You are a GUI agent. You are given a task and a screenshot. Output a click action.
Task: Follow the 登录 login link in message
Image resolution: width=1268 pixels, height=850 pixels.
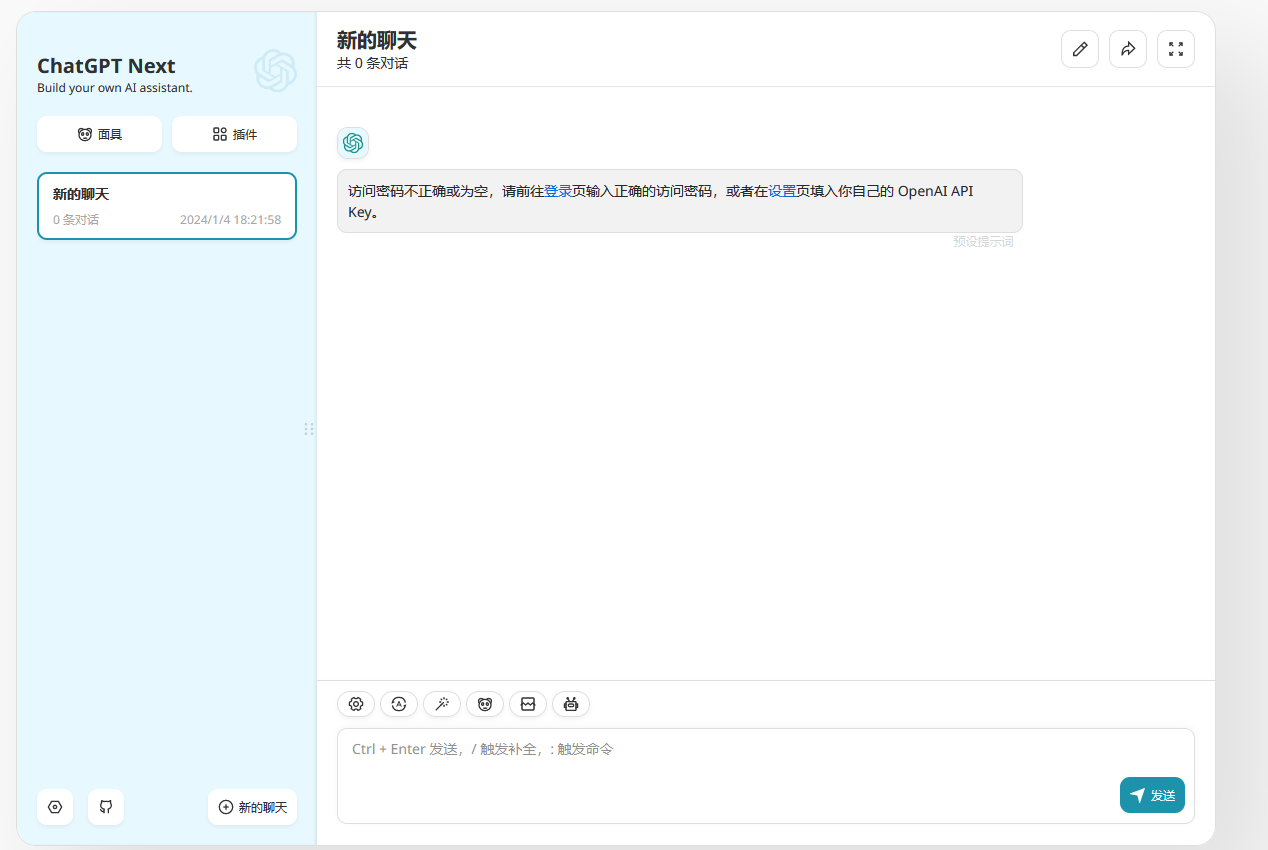558,191
